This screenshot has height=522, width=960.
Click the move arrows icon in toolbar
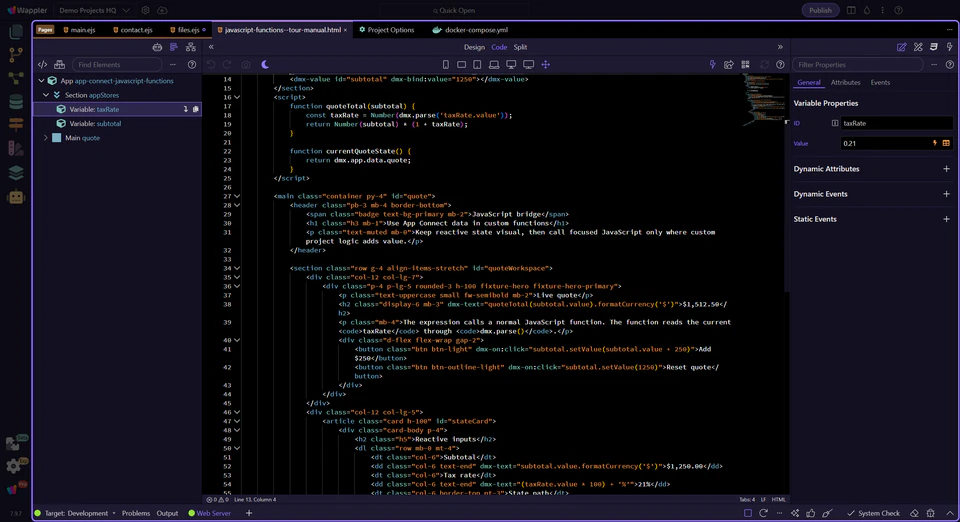pyautogui.click(x=546, y=64)
